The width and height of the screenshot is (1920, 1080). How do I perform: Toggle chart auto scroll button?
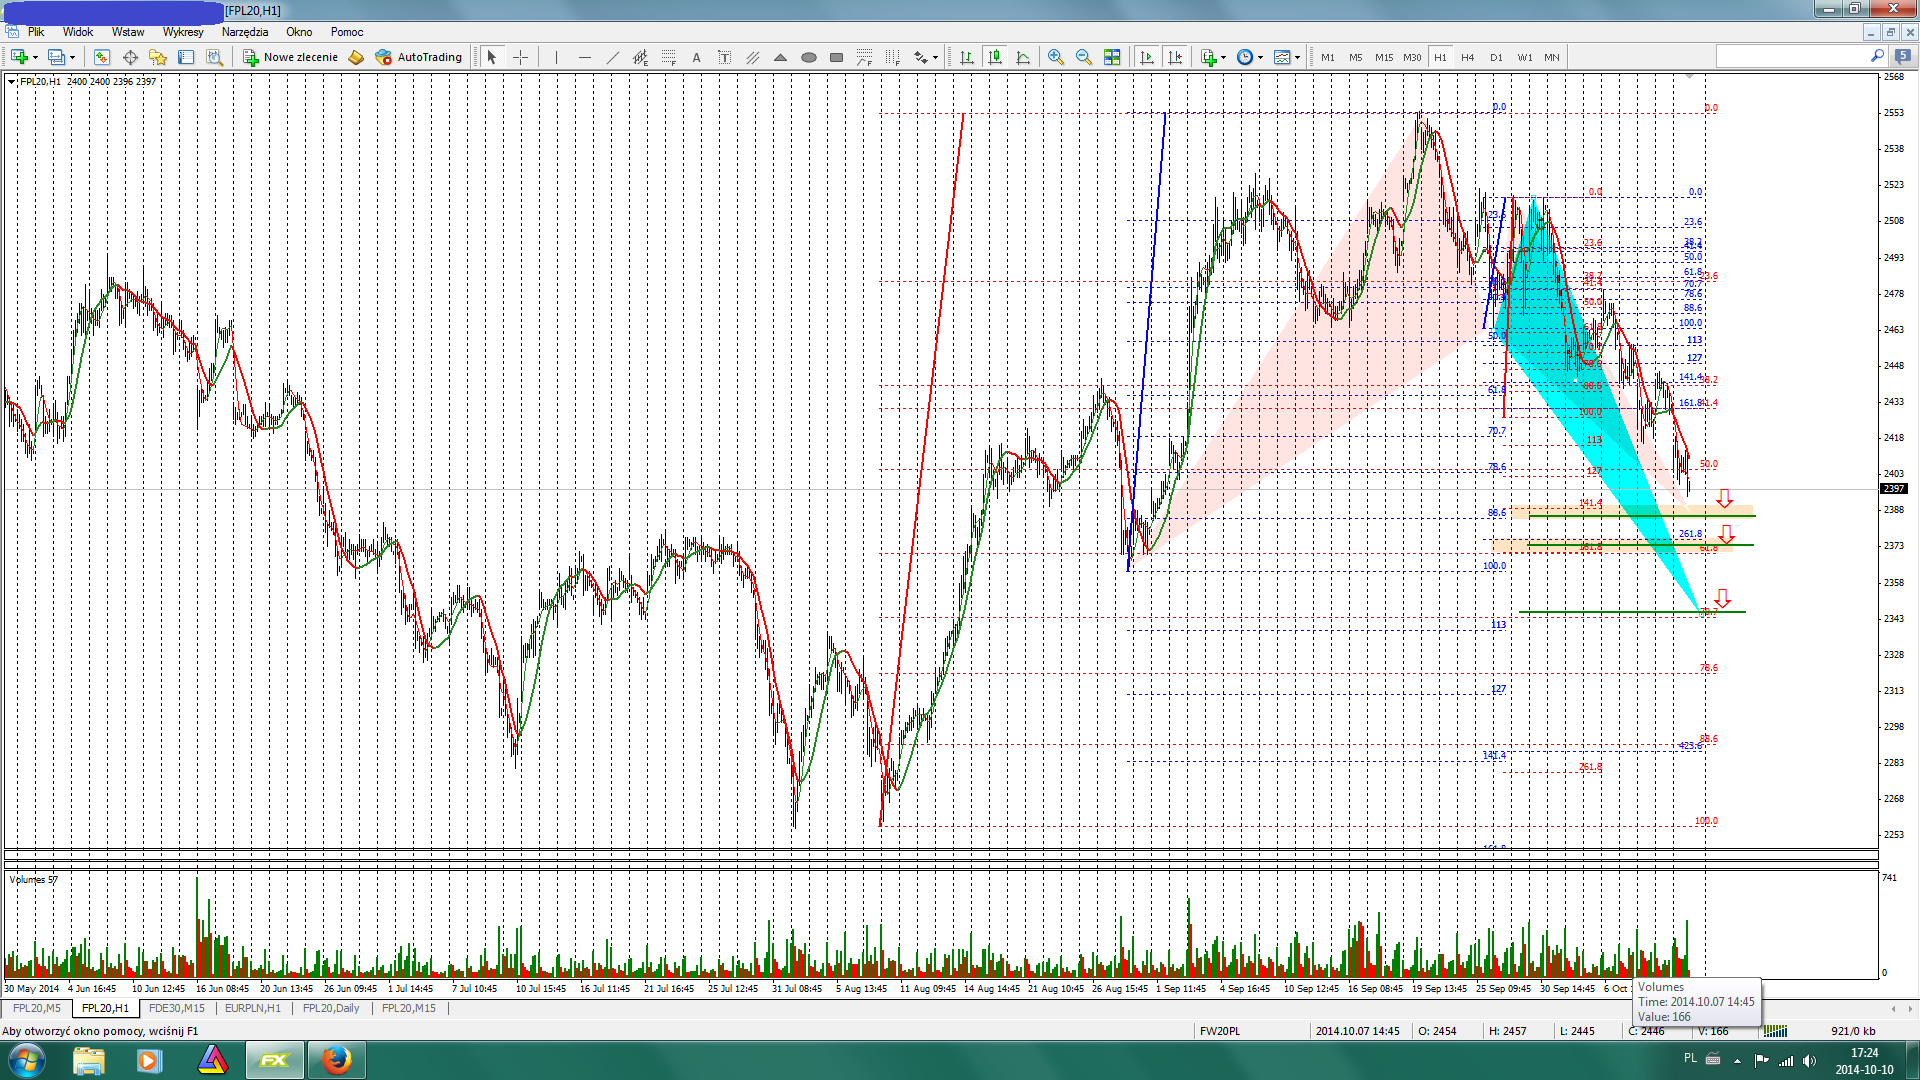click(x=1146, y=57)
